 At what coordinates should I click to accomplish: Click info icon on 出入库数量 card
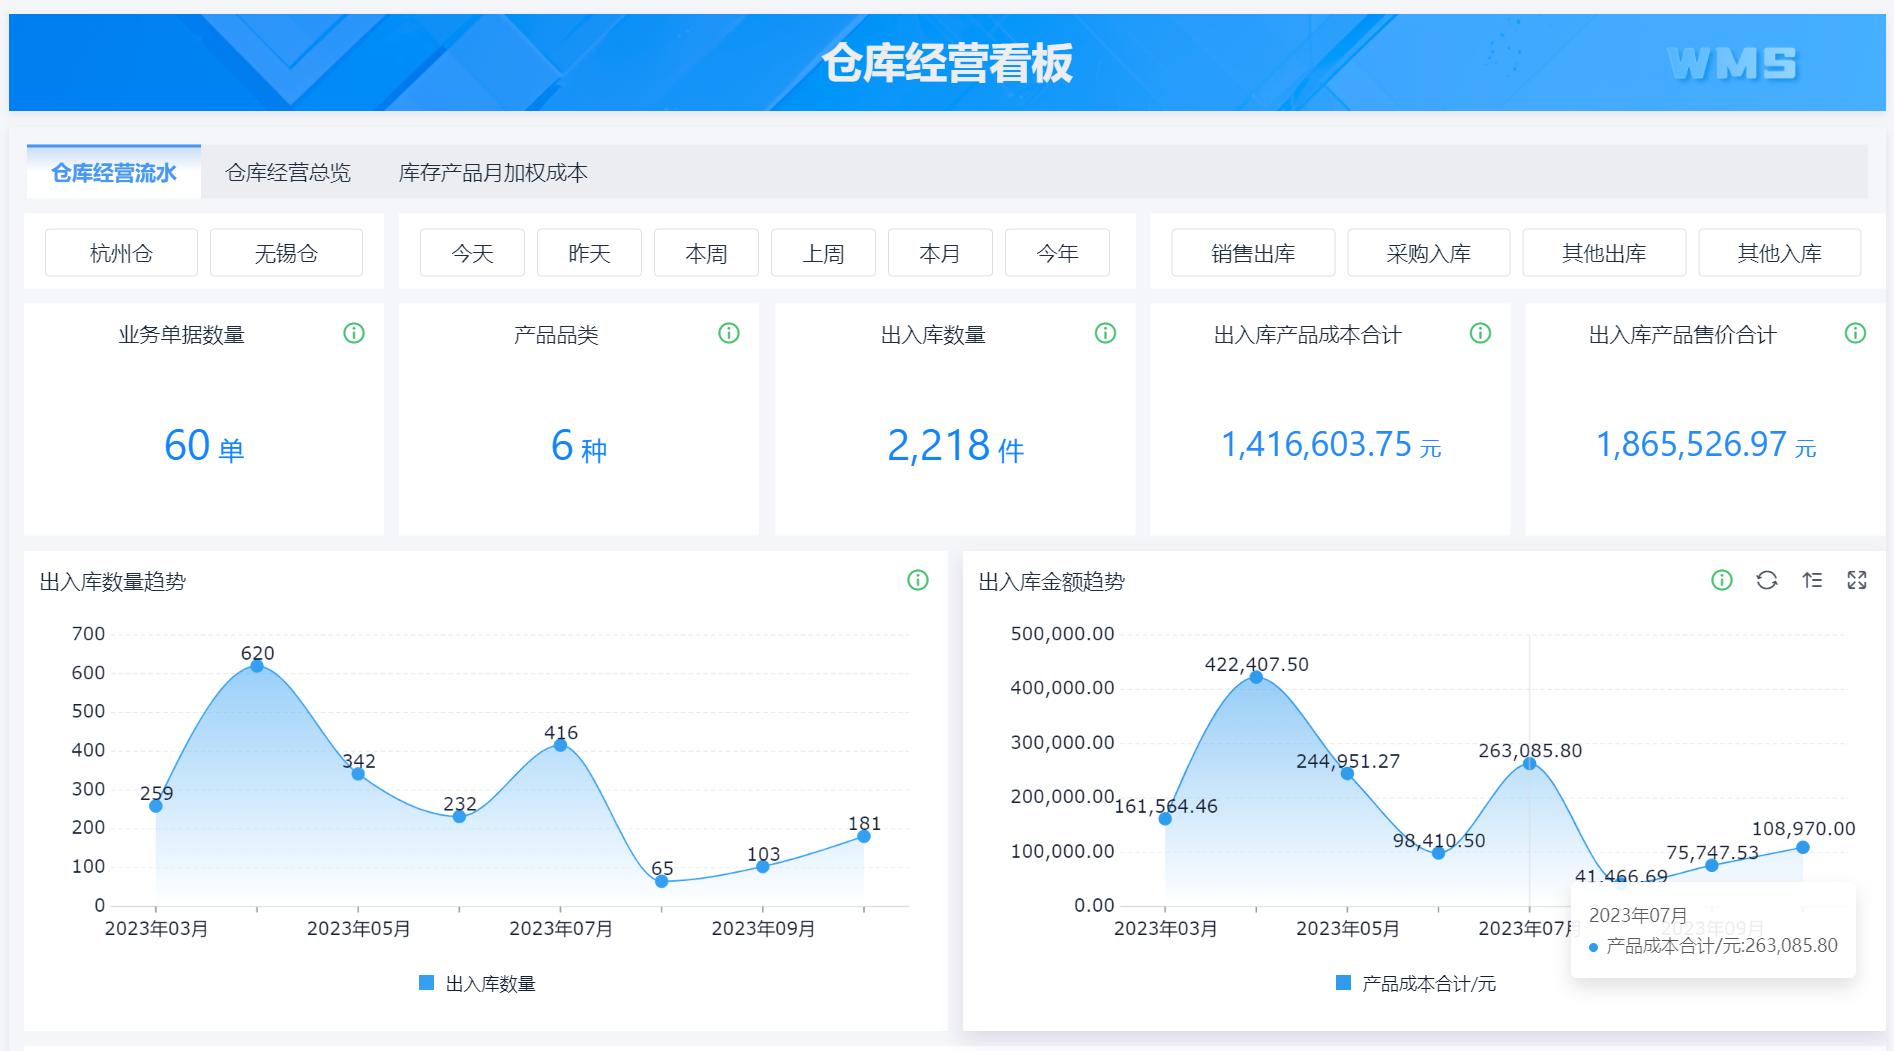pyautogui.click(x=1105, y=334)
